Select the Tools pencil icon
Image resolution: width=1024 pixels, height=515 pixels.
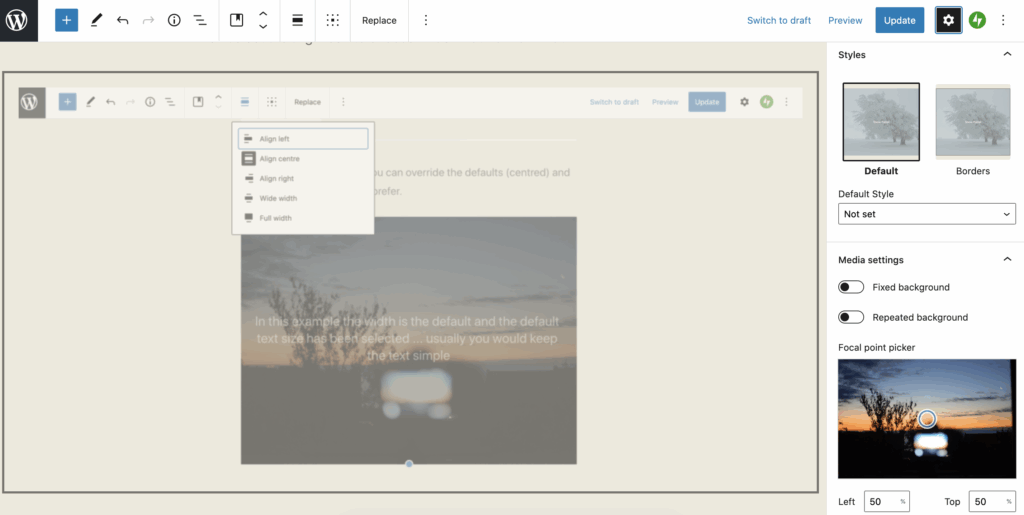point(96,20)
